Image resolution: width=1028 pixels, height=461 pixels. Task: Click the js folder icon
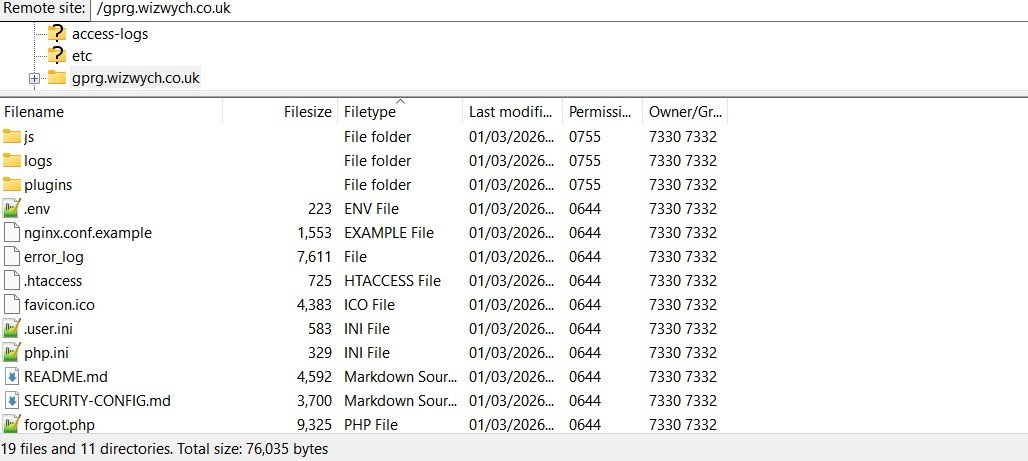point(12,136)
